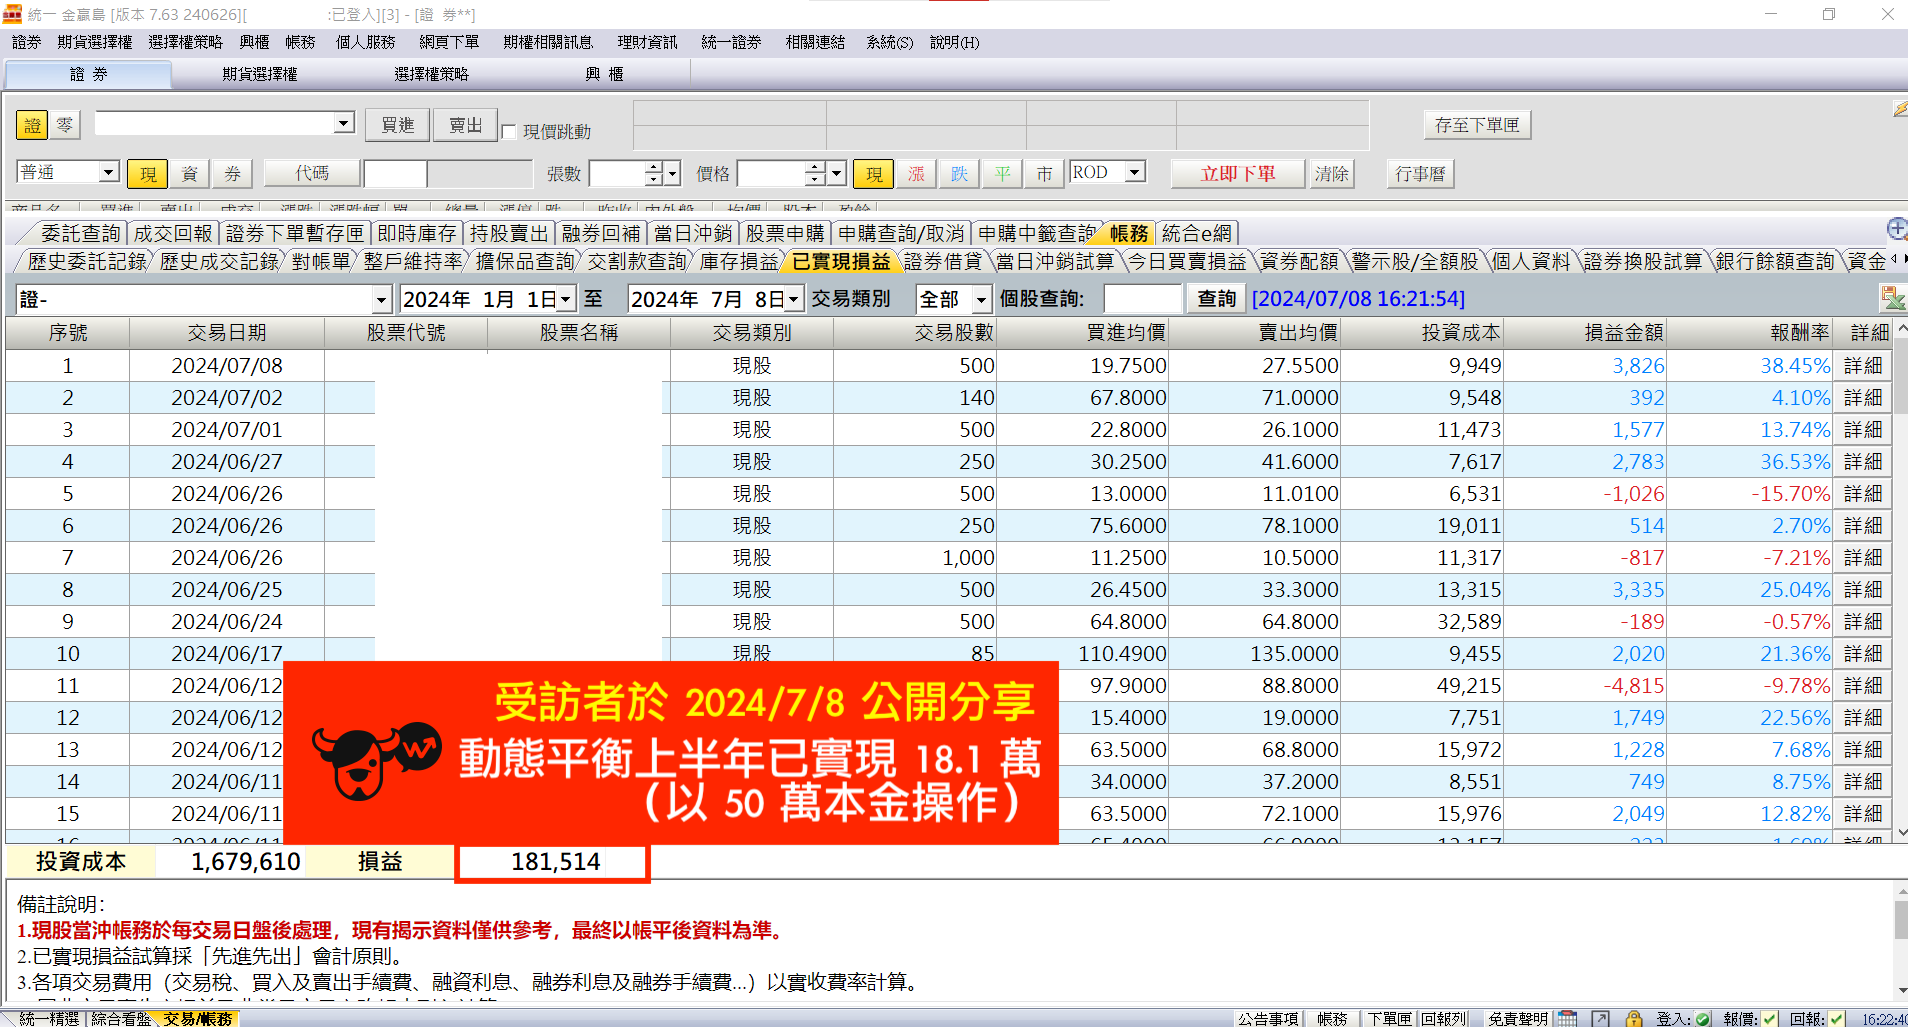Switch to the 歷史成交記錄 sub-tab
This screenshot has height=1027, width=1908.
point(219,261)
